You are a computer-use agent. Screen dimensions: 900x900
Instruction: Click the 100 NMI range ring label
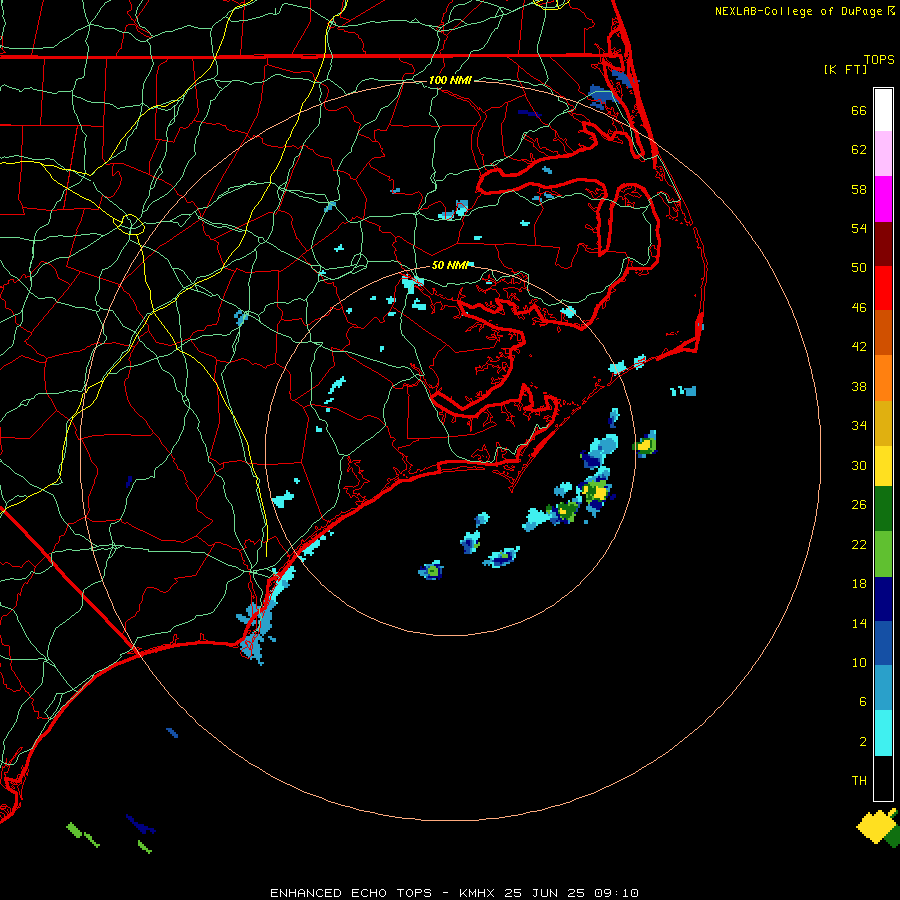(450, 80)
